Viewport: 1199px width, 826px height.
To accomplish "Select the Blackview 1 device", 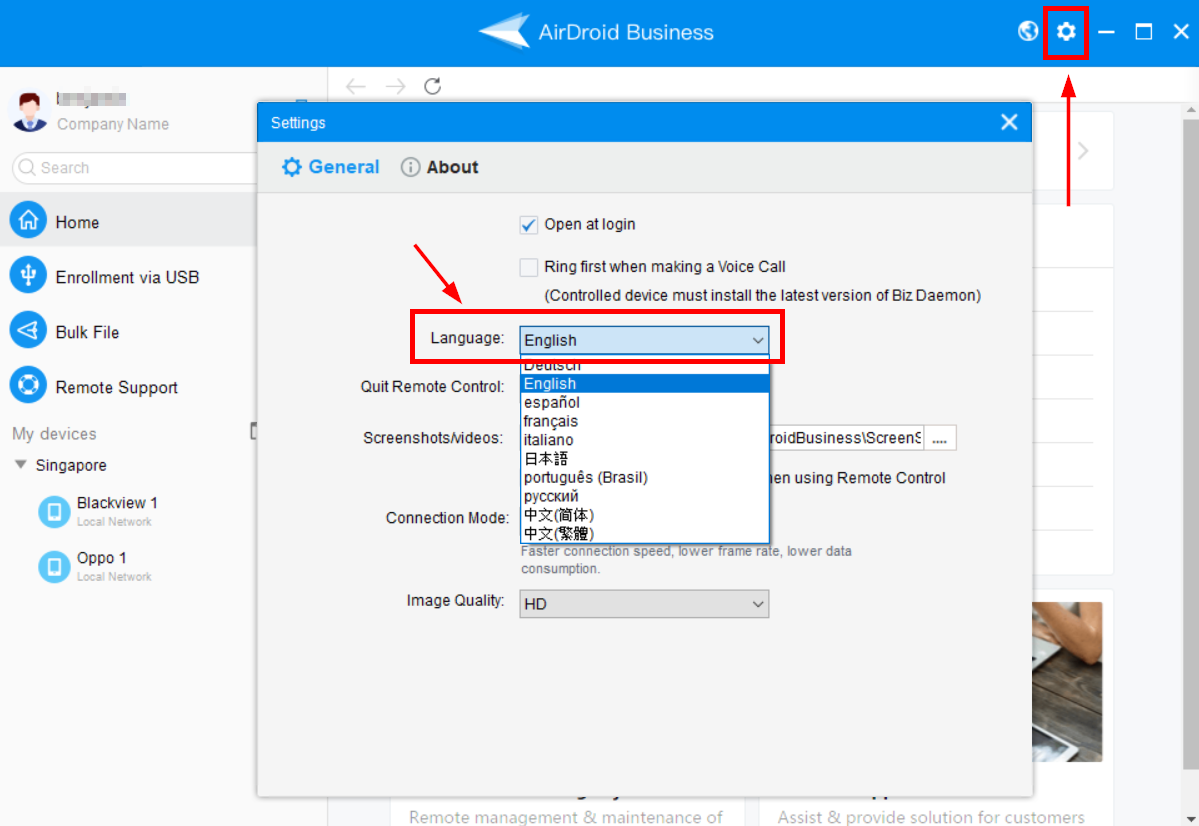I will pyautogui.click(x=128, y=512).
